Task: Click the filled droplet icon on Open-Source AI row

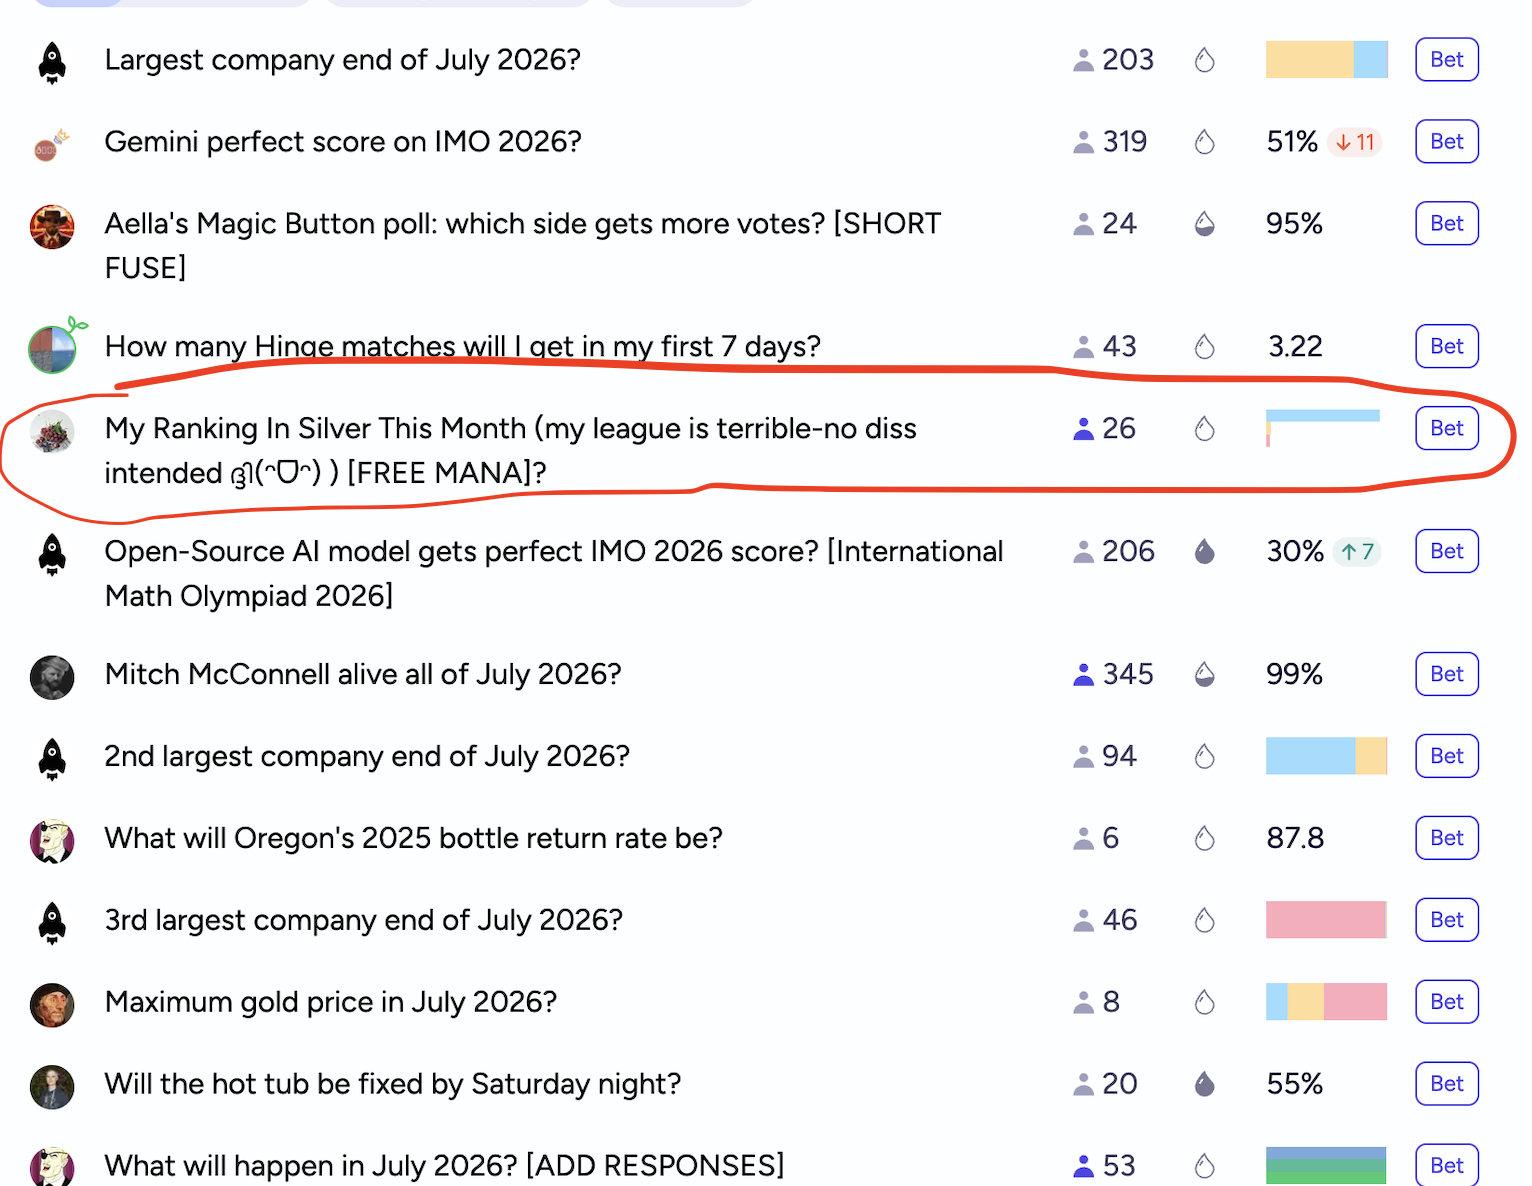Action: (x=1205, y=552)
